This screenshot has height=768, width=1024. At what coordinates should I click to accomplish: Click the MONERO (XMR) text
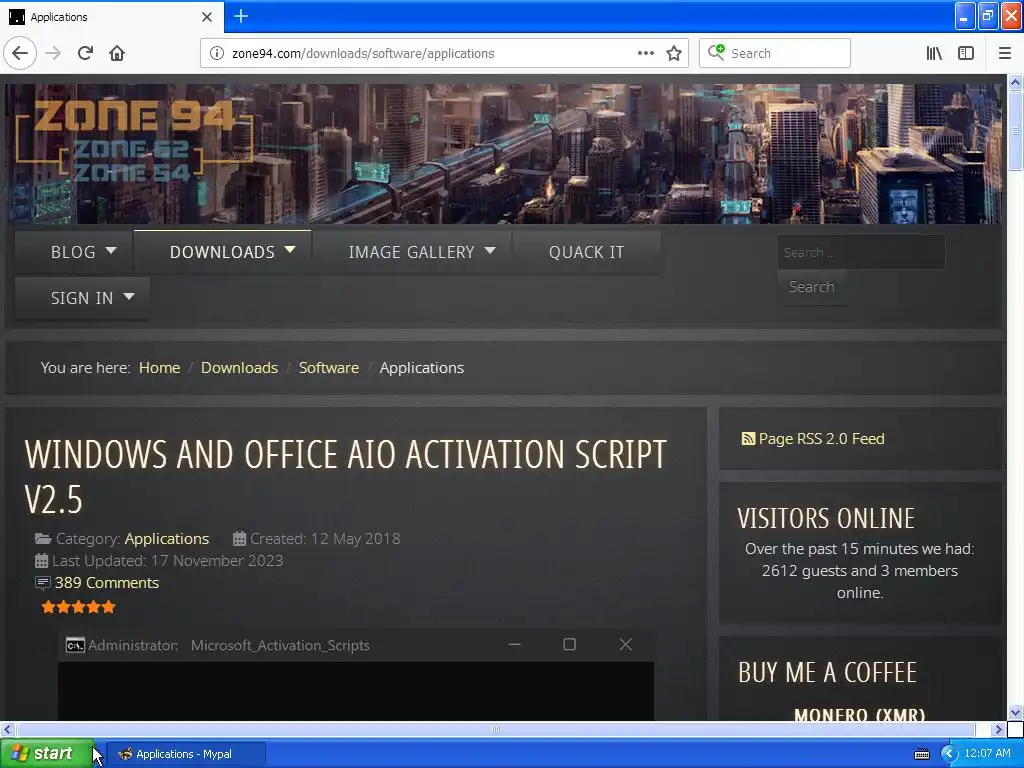[859, 714]
